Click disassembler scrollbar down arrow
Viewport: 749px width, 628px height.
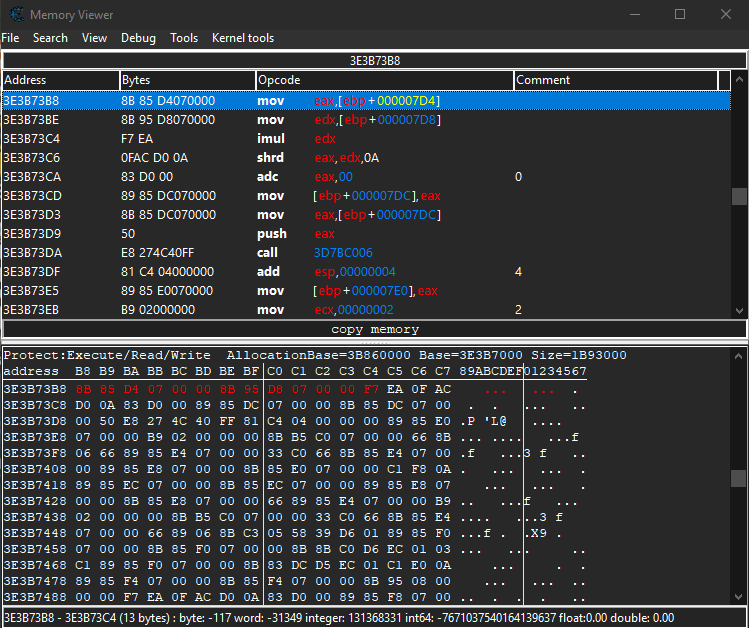pos(739,311)
